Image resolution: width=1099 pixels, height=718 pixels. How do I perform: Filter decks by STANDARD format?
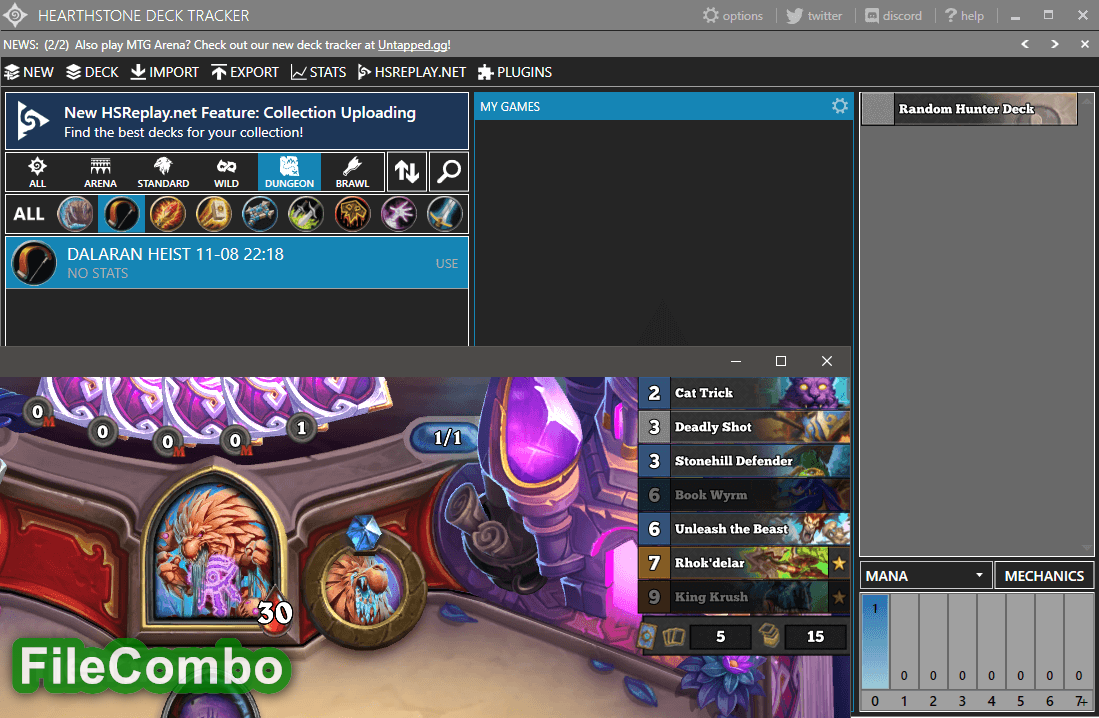163,172
